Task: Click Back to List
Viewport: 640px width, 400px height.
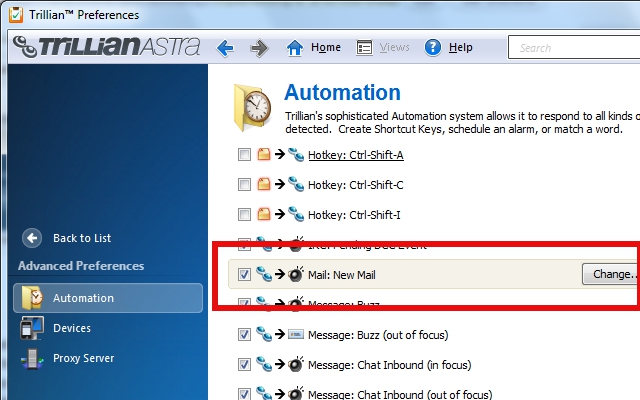Action: (x=82, y=238)
